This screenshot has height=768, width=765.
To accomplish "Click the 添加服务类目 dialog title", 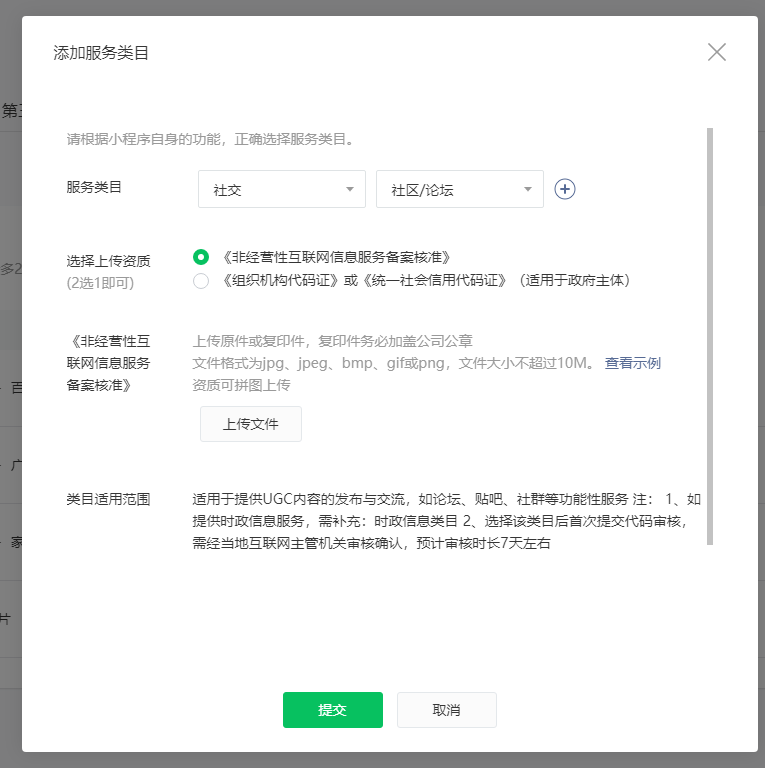I will [x=101, y=53].
